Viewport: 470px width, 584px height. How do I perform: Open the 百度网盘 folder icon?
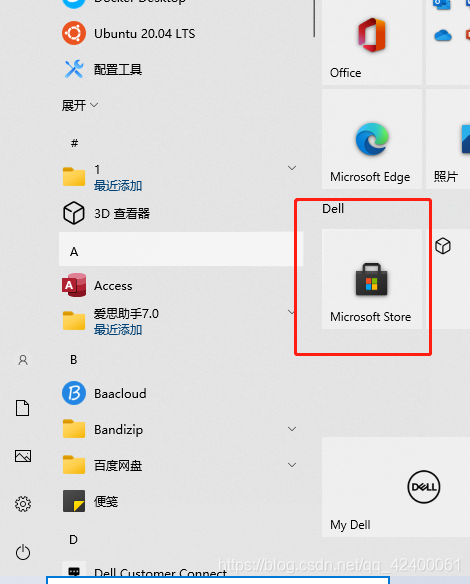[74, 465]
